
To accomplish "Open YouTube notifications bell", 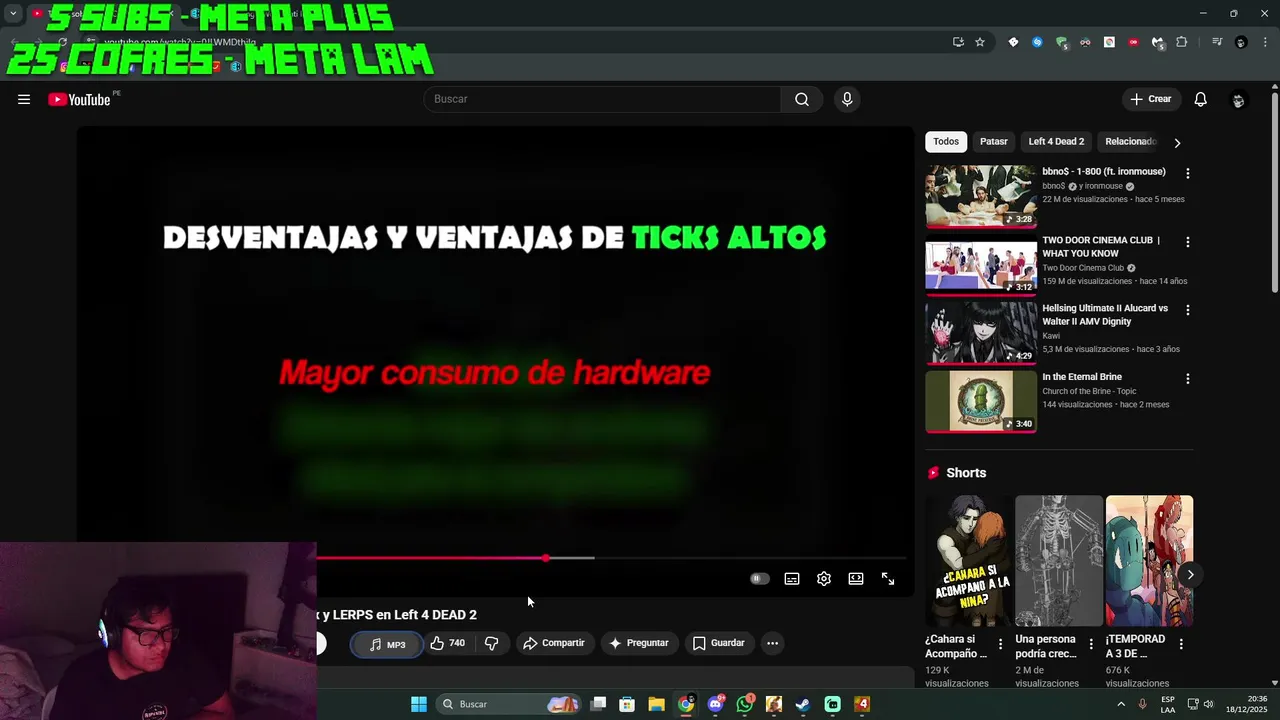I will click(1201, 99).
